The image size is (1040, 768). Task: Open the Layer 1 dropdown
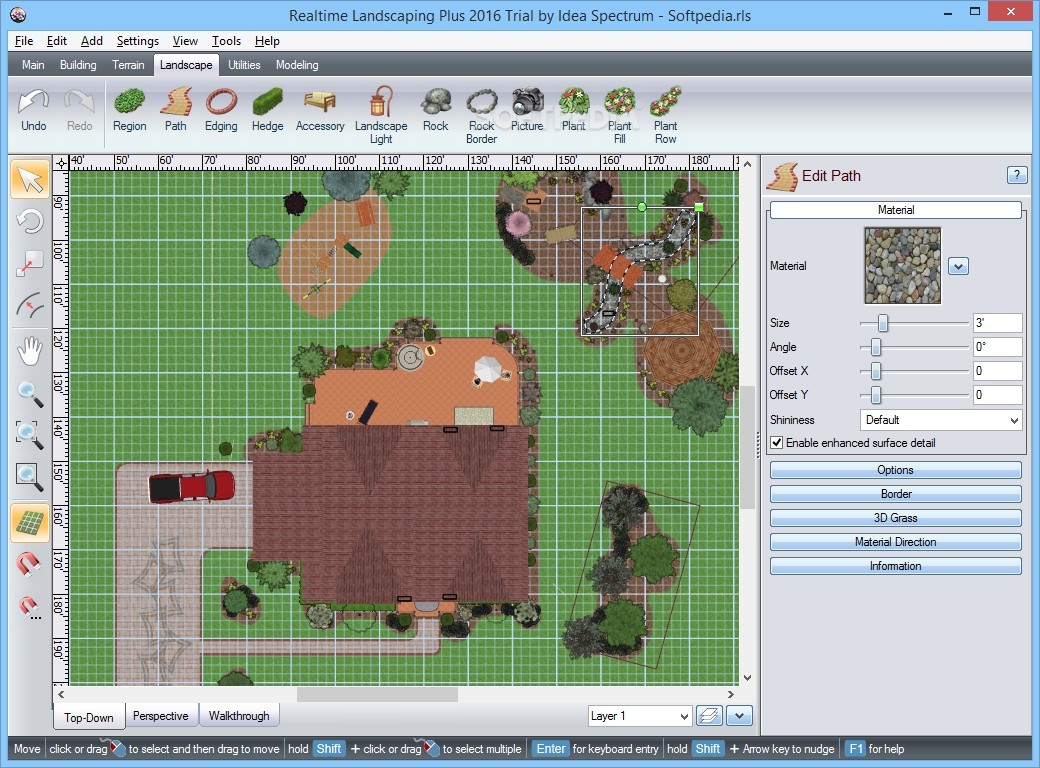pos(639,716)
